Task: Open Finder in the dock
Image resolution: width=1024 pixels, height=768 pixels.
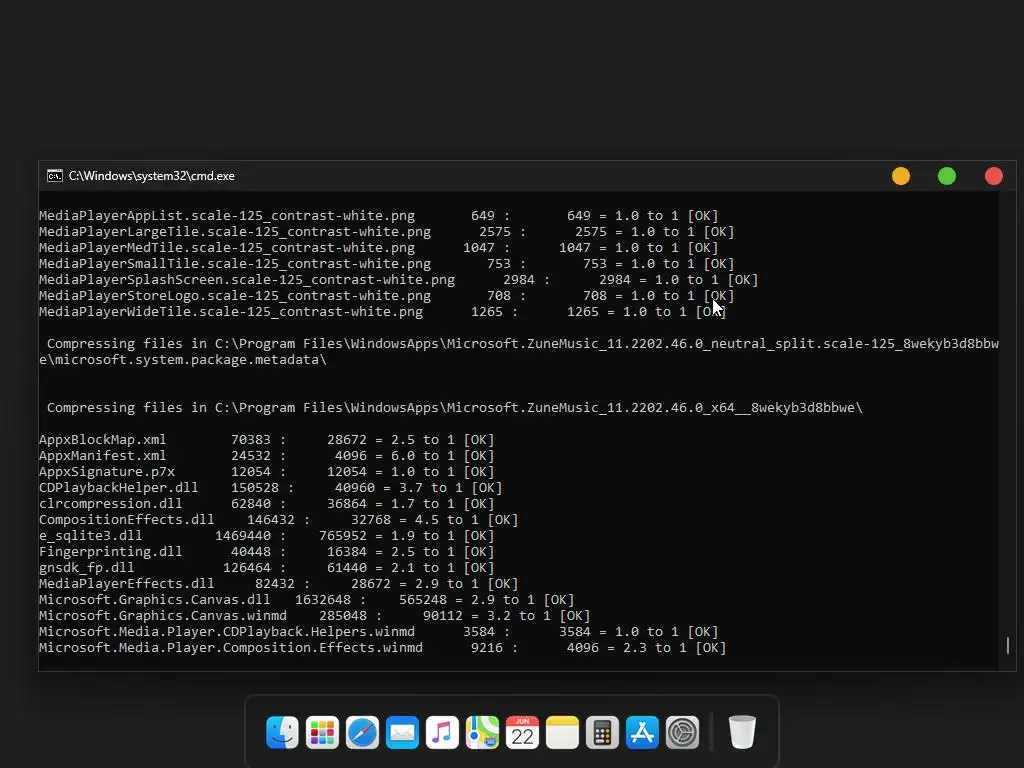Action: [282, 733]
